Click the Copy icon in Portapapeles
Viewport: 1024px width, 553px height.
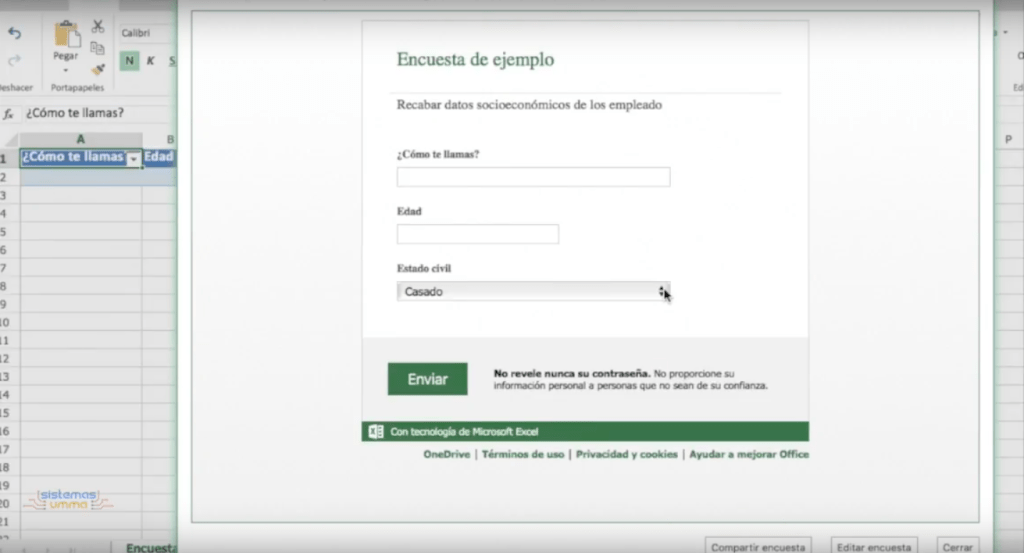pos(98,48)
